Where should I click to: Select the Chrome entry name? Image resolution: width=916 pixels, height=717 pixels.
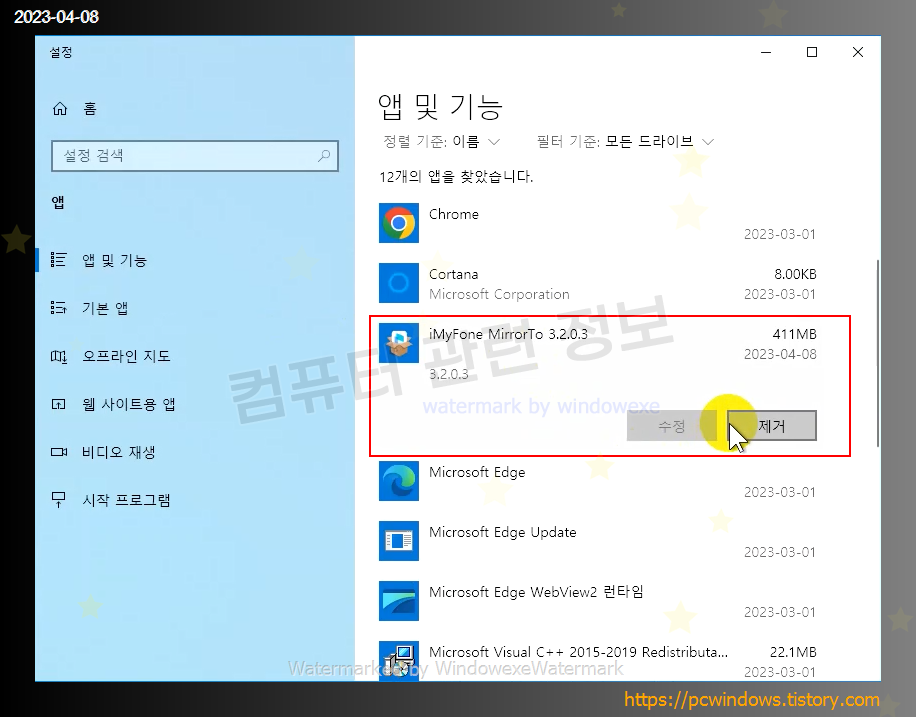(x=453, y=214)
